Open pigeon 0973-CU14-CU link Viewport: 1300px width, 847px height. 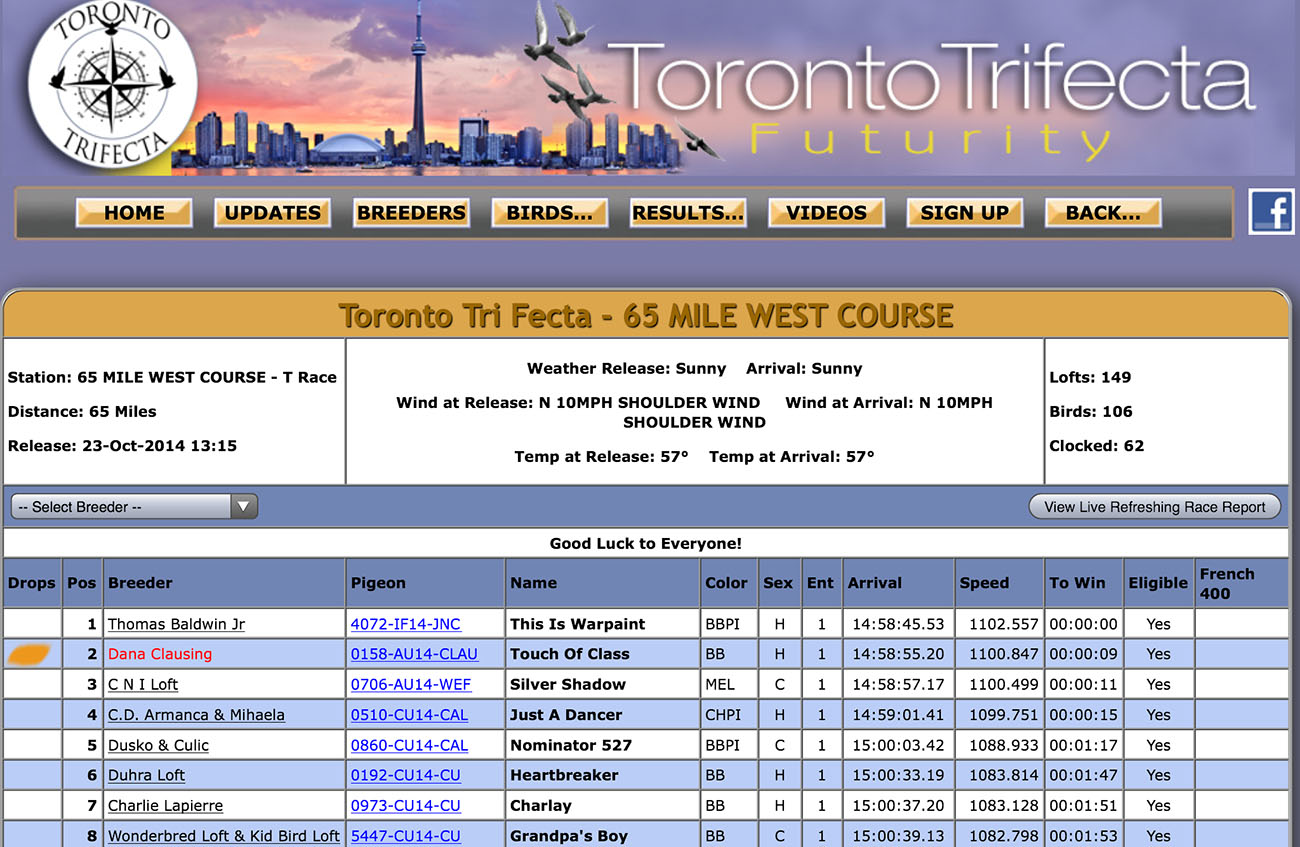405,806
